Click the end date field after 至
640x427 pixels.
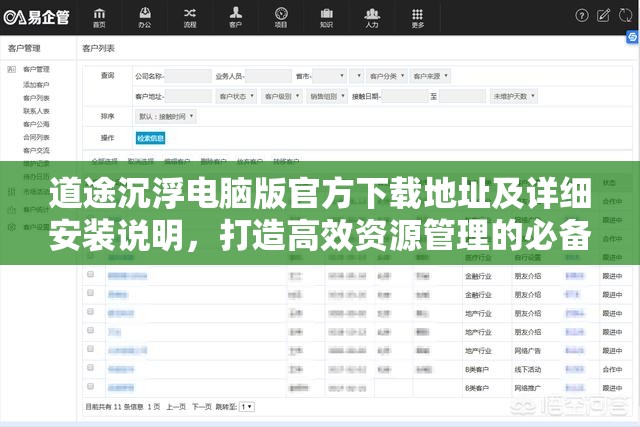point(462,96)
